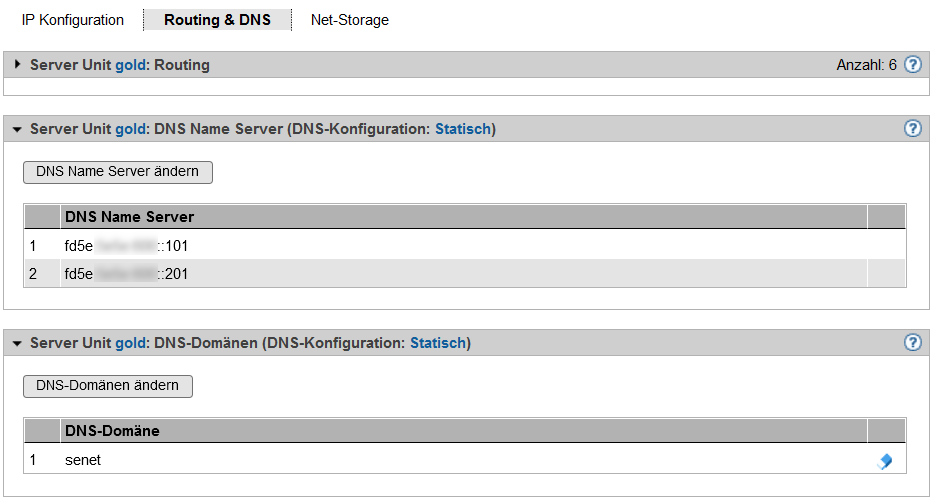Screen dimensions: 932x504
Task: Open help for DNS Name Server section
Action: [x=912, y=129]
